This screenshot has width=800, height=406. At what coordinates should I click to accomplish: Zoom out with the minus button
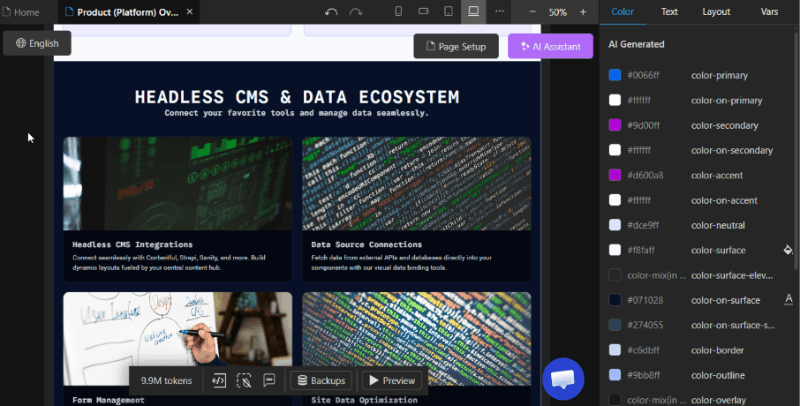pos(532,12)
